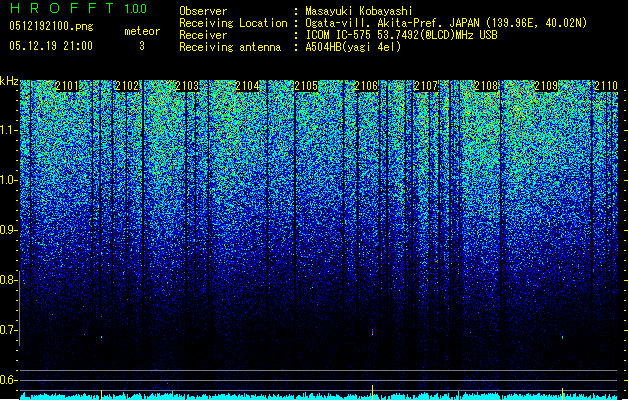Click the cyan meteor echo between 2101 and 2102

coord(101,337)
